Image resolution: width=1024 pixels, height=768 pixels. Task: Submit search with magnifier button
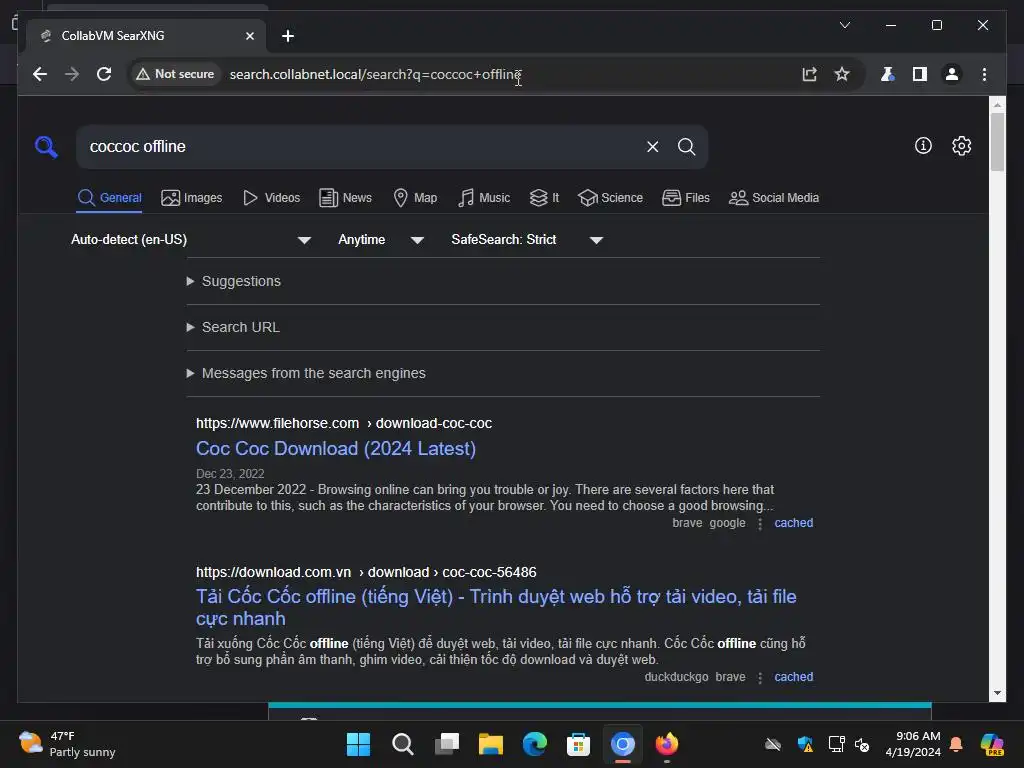click(x=686, y=146)
